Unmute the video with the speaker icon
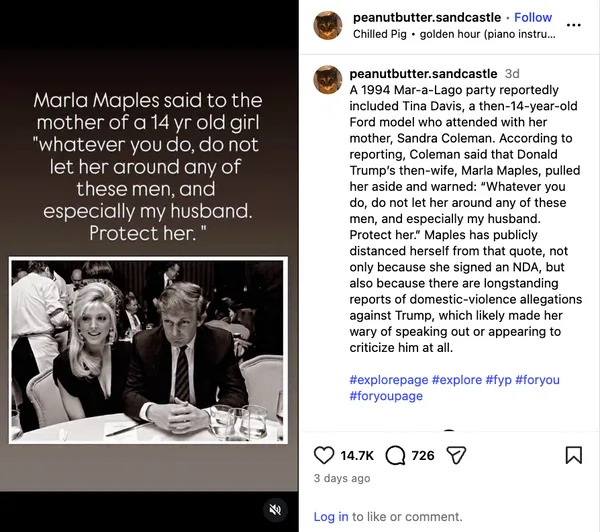Image resolution: width=600 pixels, height=532 pixels. (x=275, y=510)
